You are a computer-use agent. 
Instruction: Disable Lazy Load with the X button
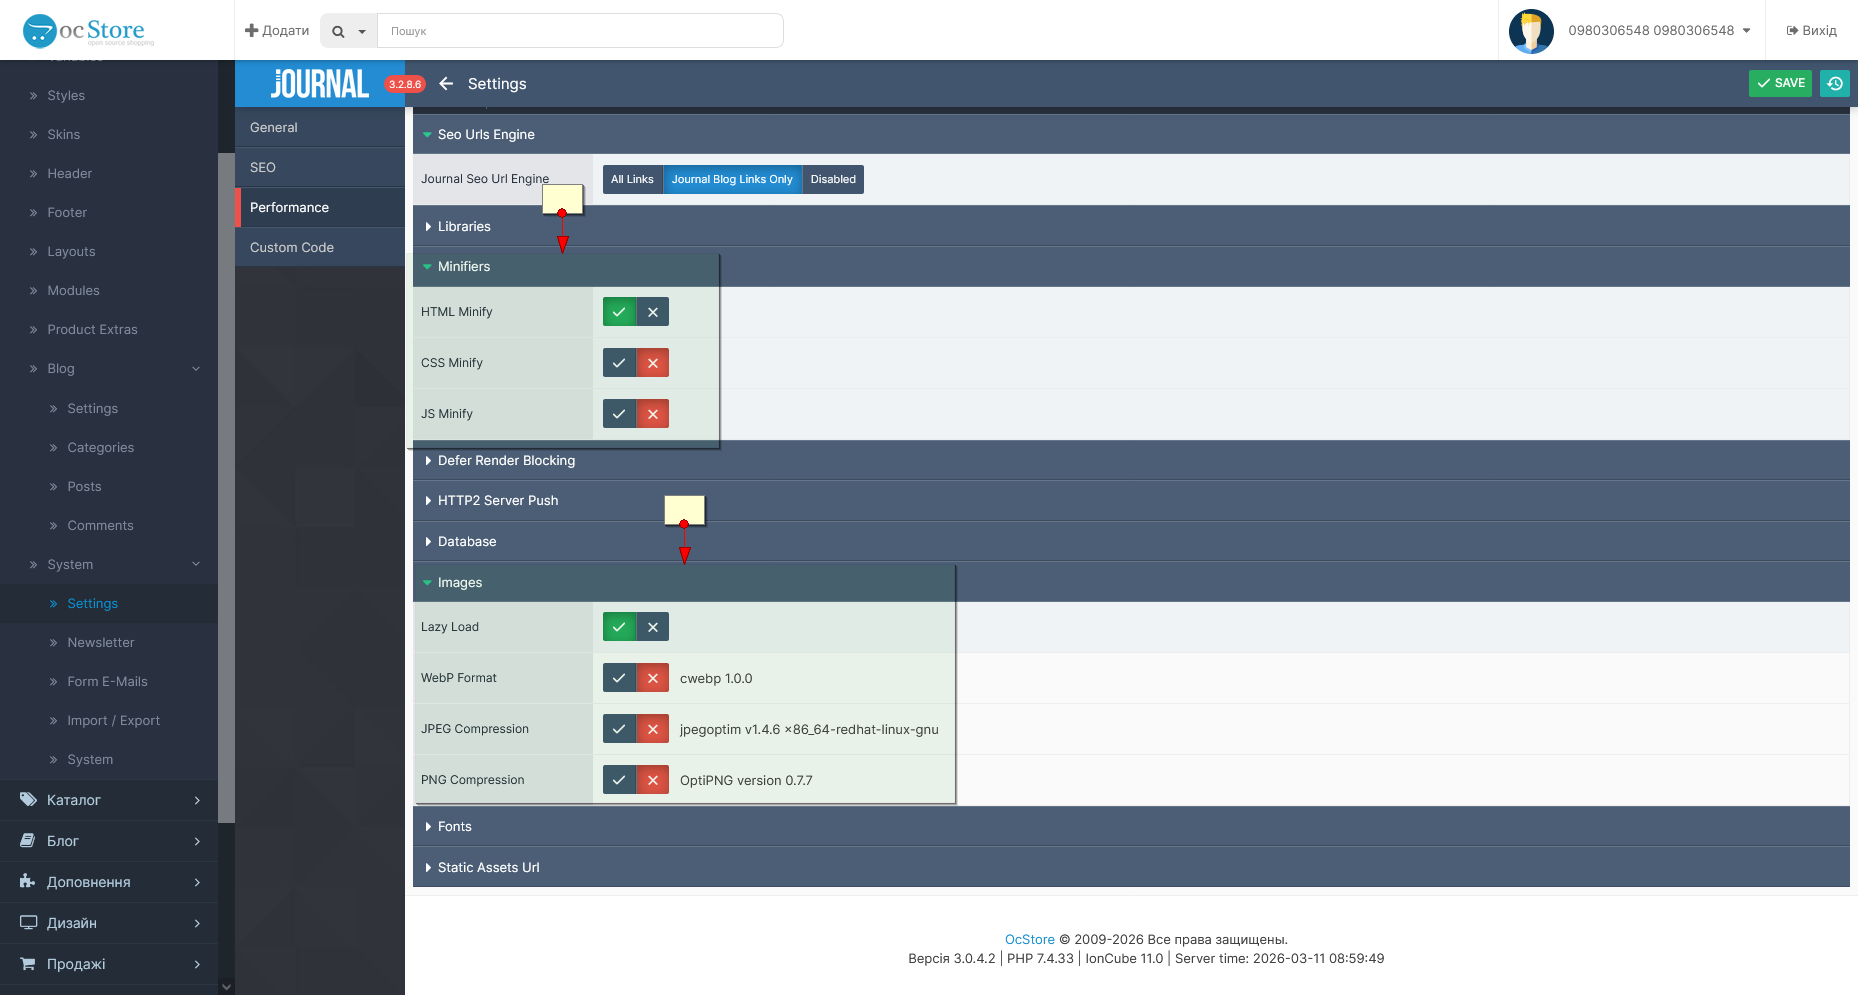tap(653, 627)
